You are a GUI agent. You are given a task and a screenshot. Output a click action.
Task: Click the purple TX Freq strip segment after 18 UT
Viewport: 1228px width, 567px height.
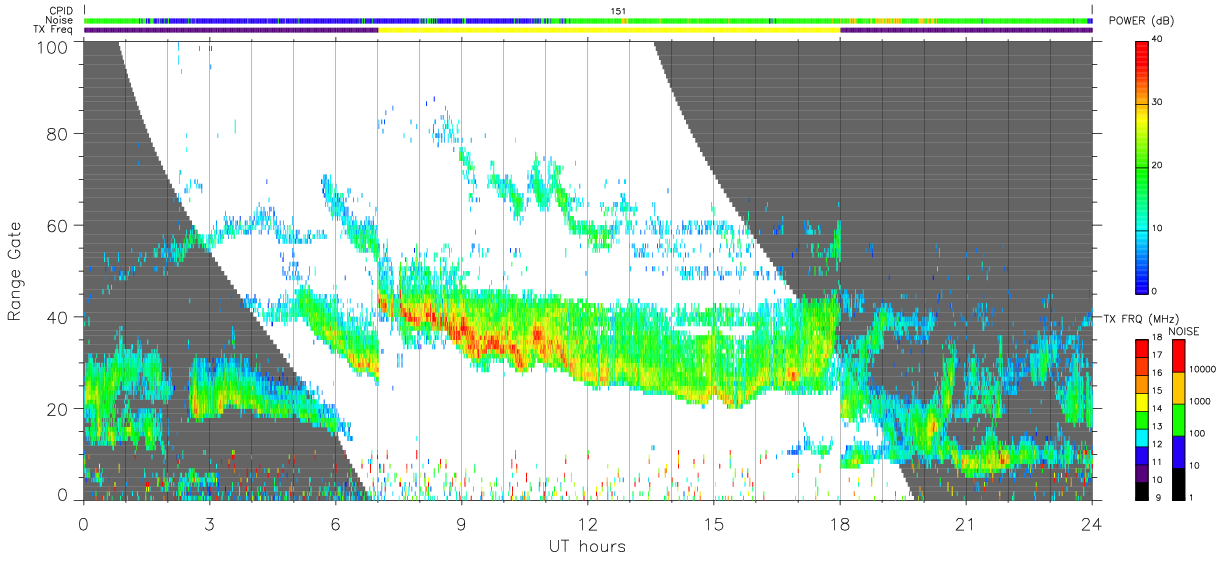966,30
